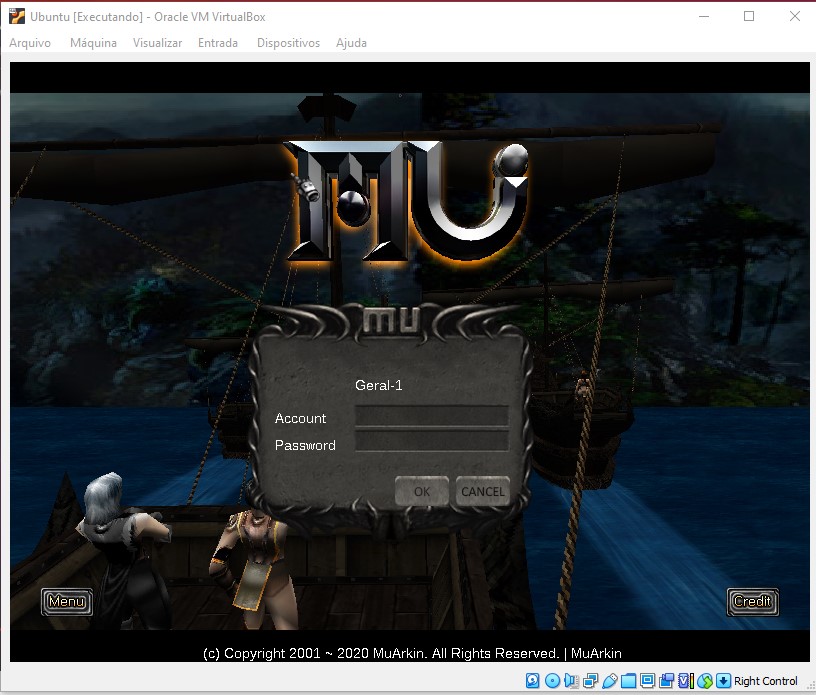Screen dimensions: 816x695
Task: Click the CPU virtualization V icon
Action: 686,680
